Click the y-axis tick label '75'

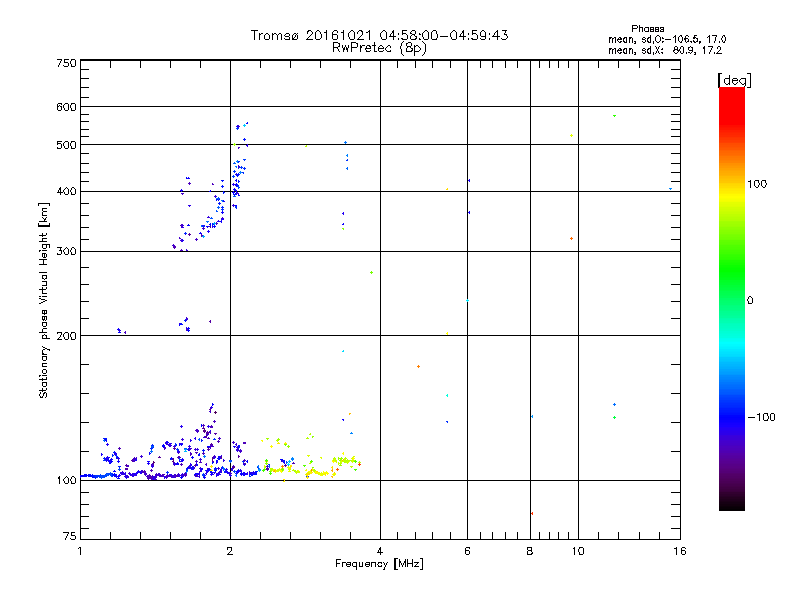[x=70, y=536]
